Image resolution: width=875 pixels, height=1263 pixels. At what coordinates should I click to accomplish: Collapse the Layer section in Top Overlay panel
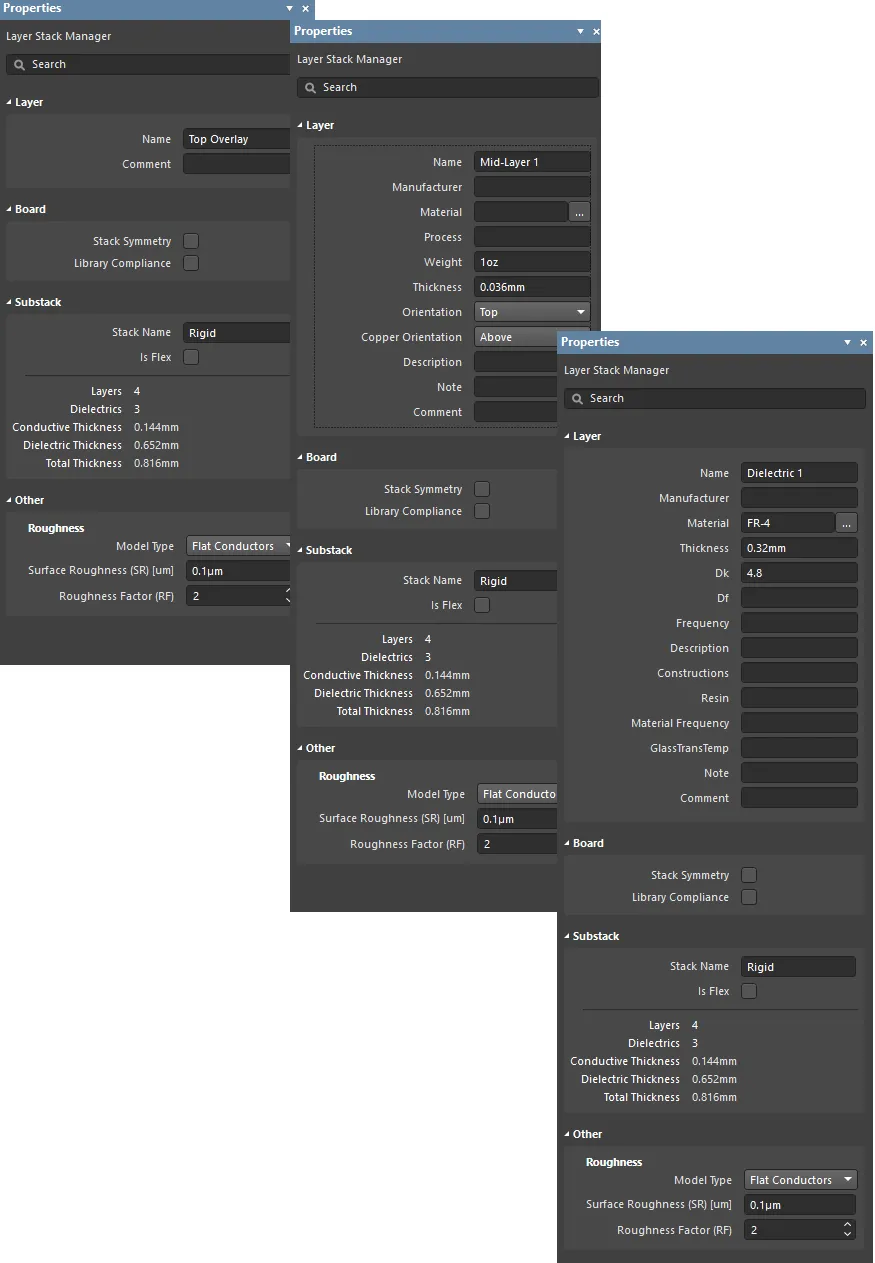point(10,103)
